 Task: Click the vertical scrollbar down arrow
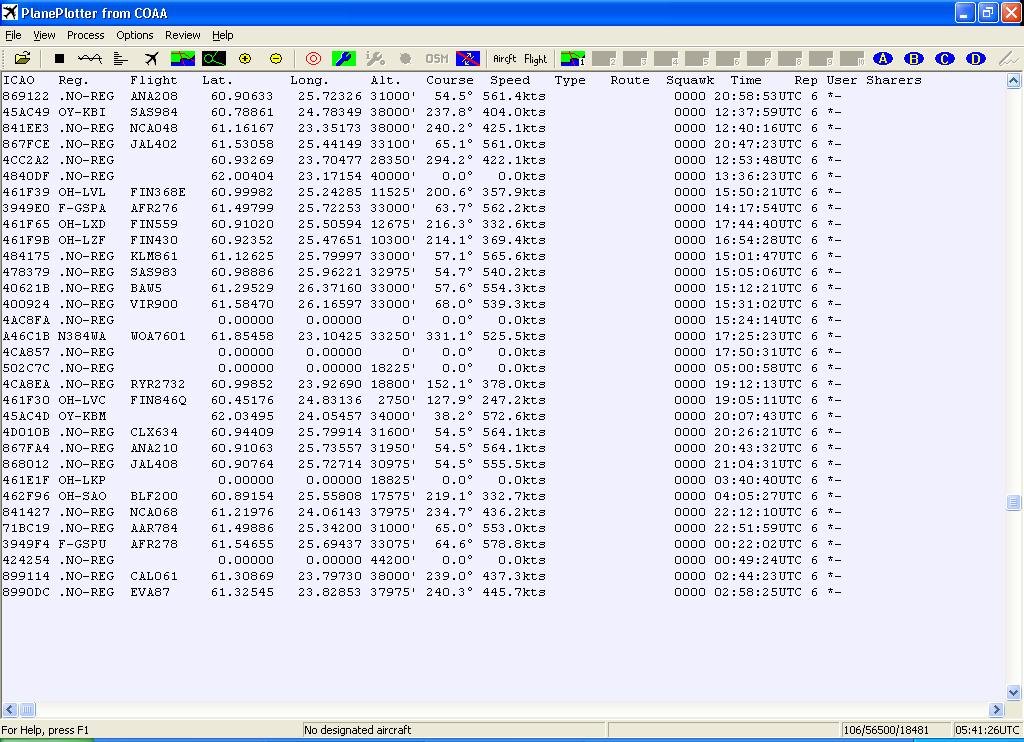click(x=1014, y=692)
